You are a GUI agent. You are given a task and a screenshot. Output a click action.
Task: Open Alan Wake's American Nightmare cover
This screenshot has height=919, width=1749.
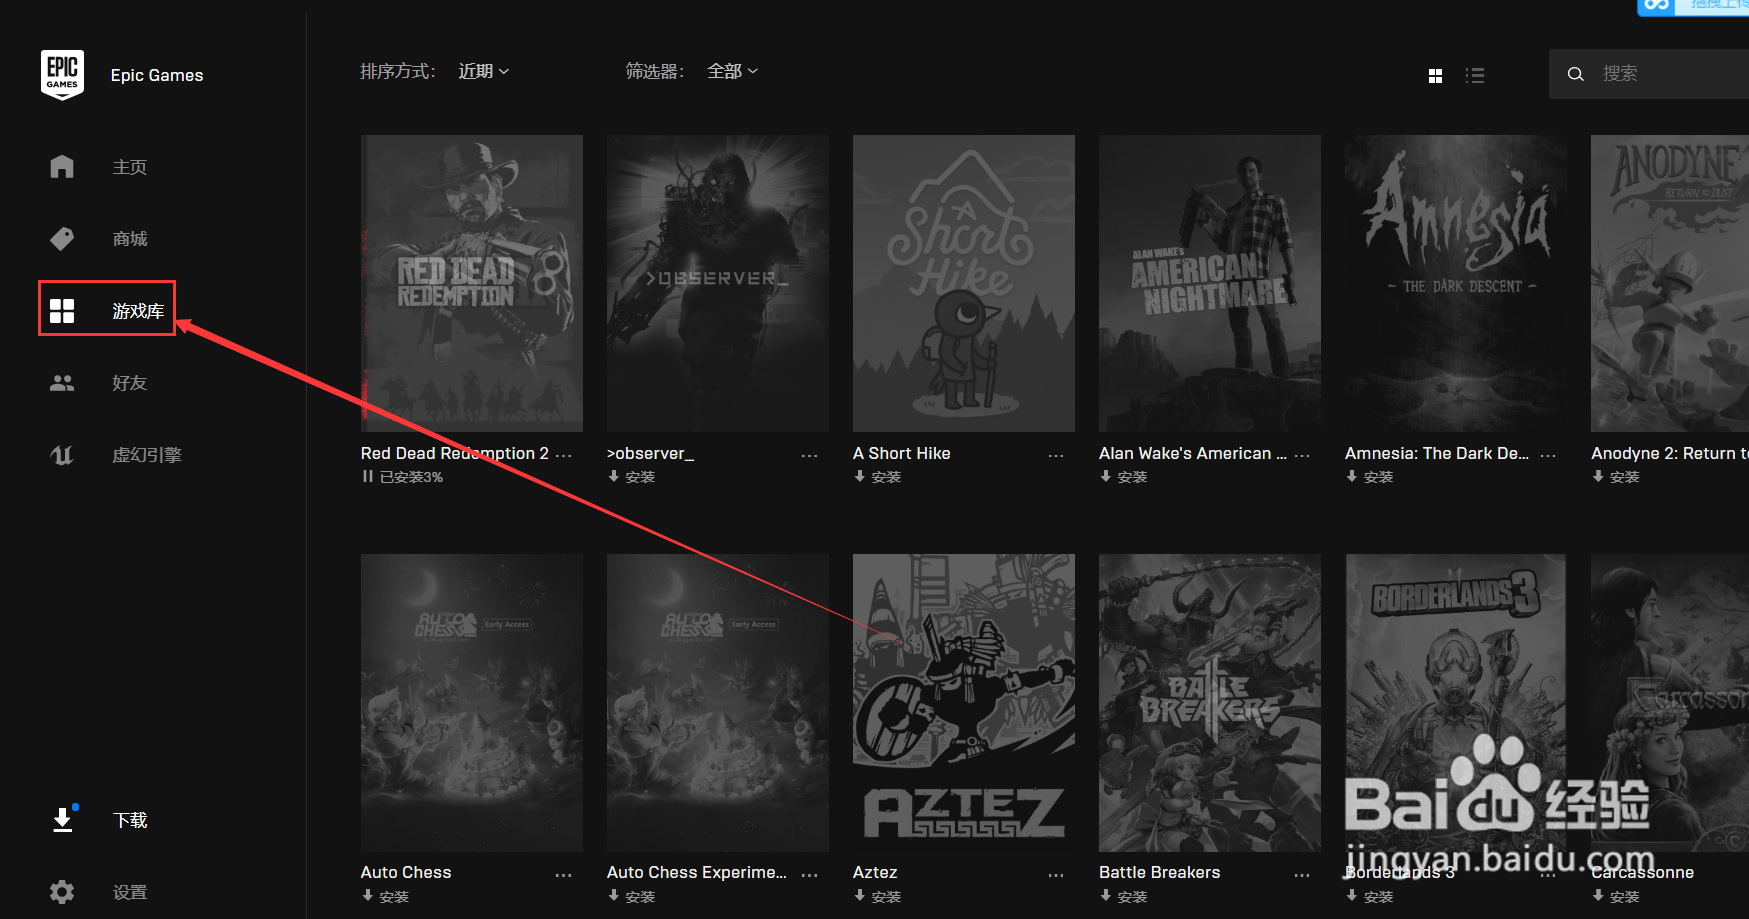pyautogui.click(x=1210, y=284)
